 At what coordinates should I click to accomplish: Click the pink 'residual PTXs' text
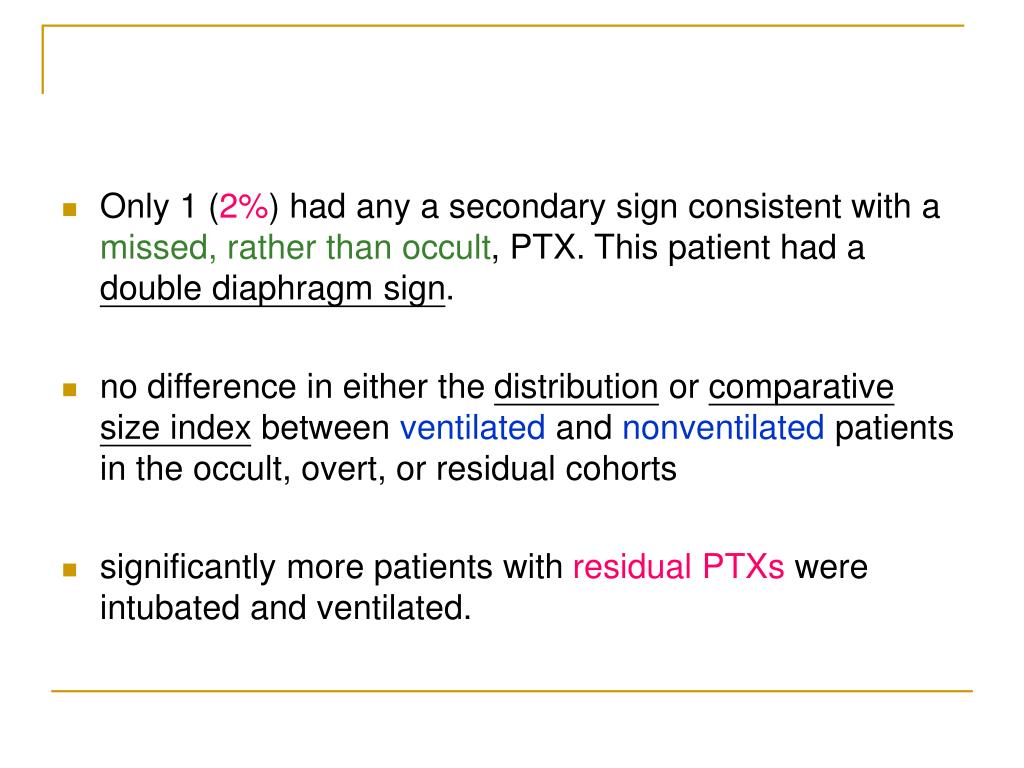pos(678,567)
